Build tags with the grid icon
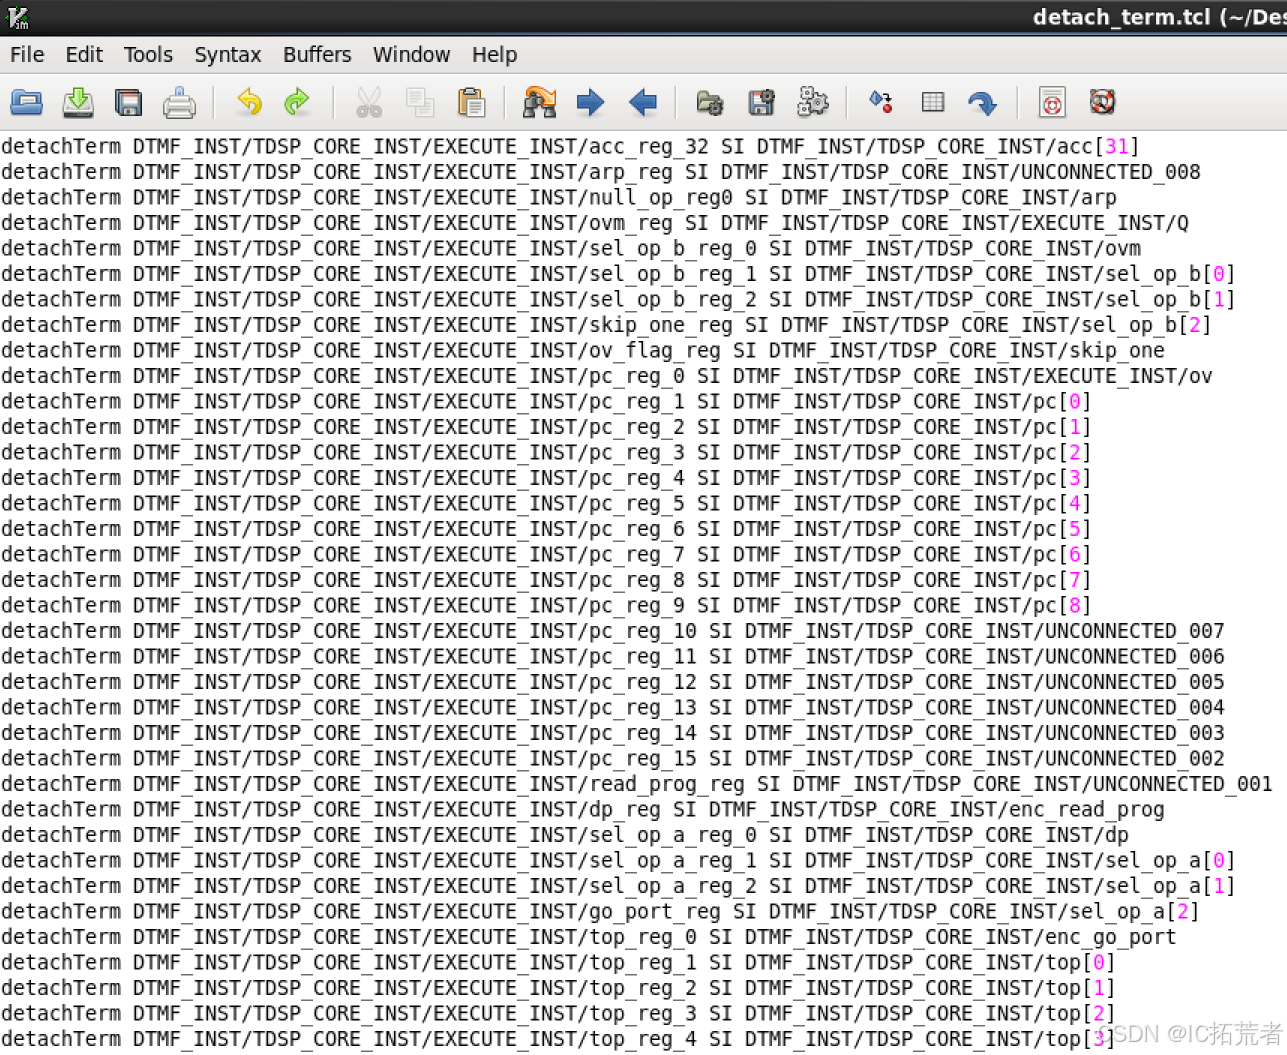This screenshot has width=1287, height=1055. (933, 102)
